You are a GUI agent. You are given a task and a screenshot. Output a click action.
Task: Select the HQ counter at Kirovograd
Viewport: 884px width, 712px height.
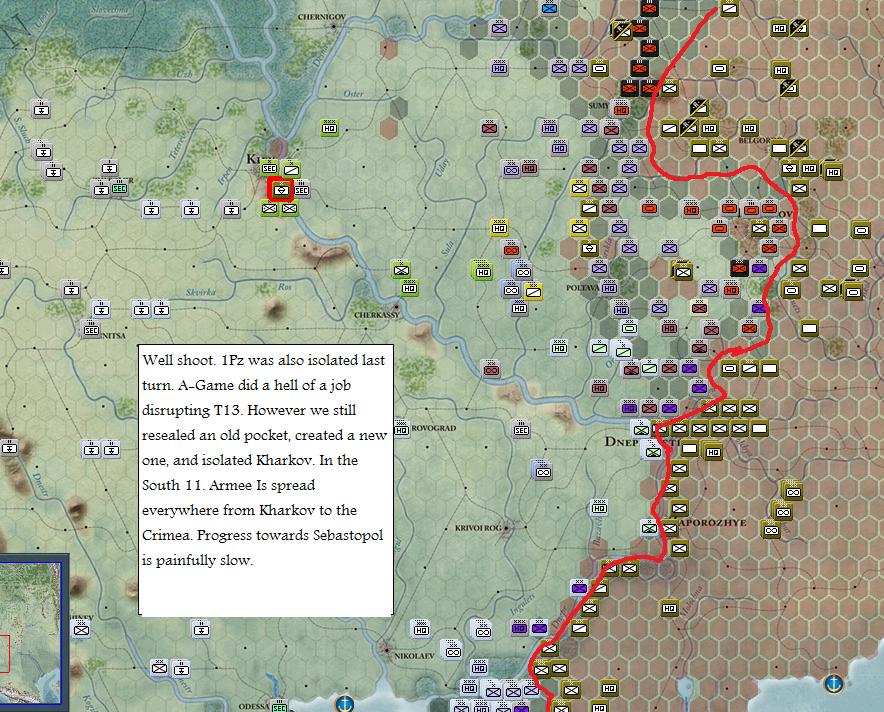point(401,430)
